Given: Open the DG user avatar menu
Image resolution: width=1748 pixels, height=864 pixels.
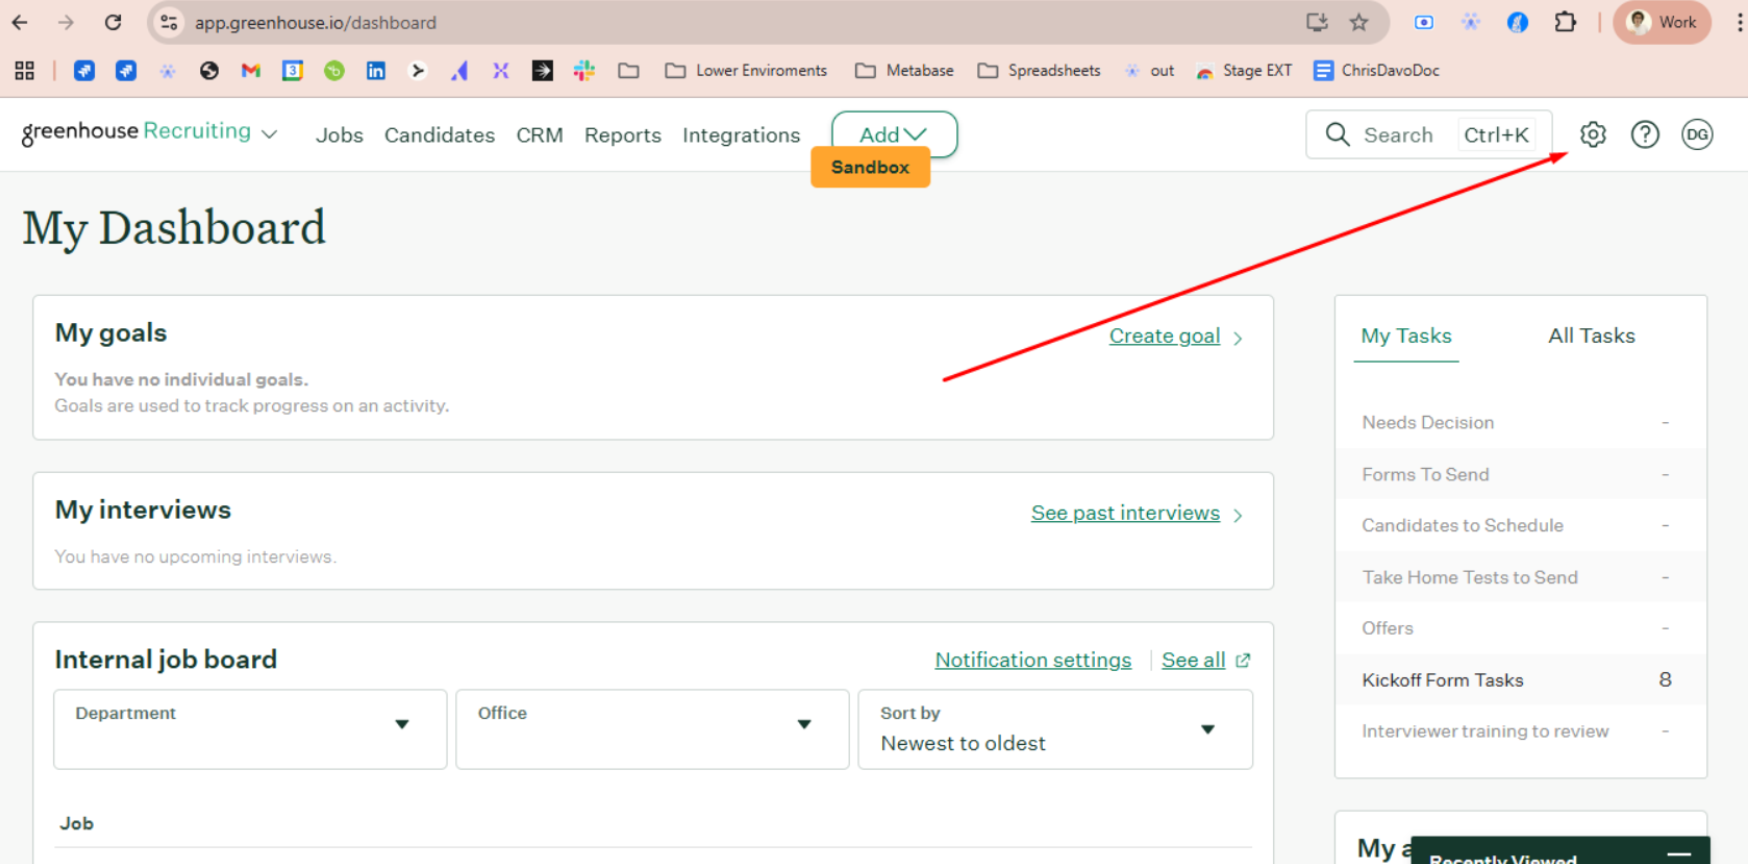Looking at the screenshot, I should 1697,134.
